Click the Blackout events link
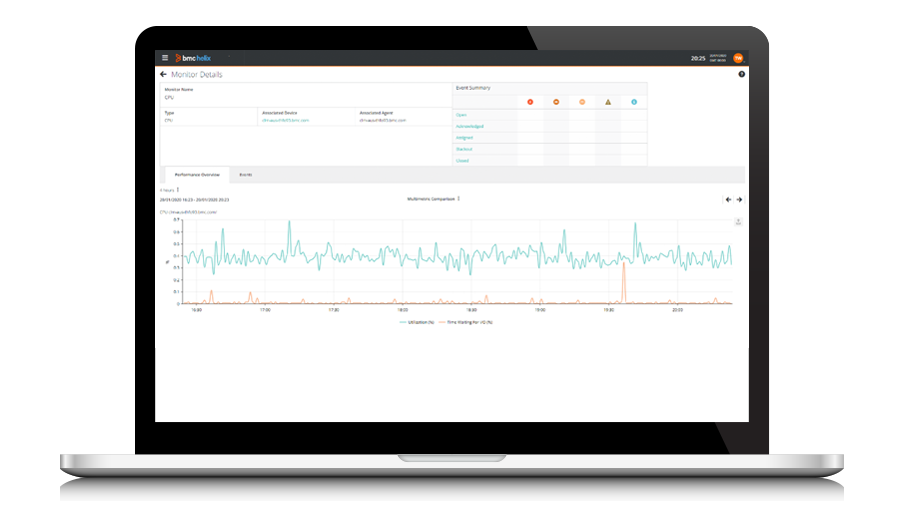This screenshot has height=516, width=900. coord(464,149)
